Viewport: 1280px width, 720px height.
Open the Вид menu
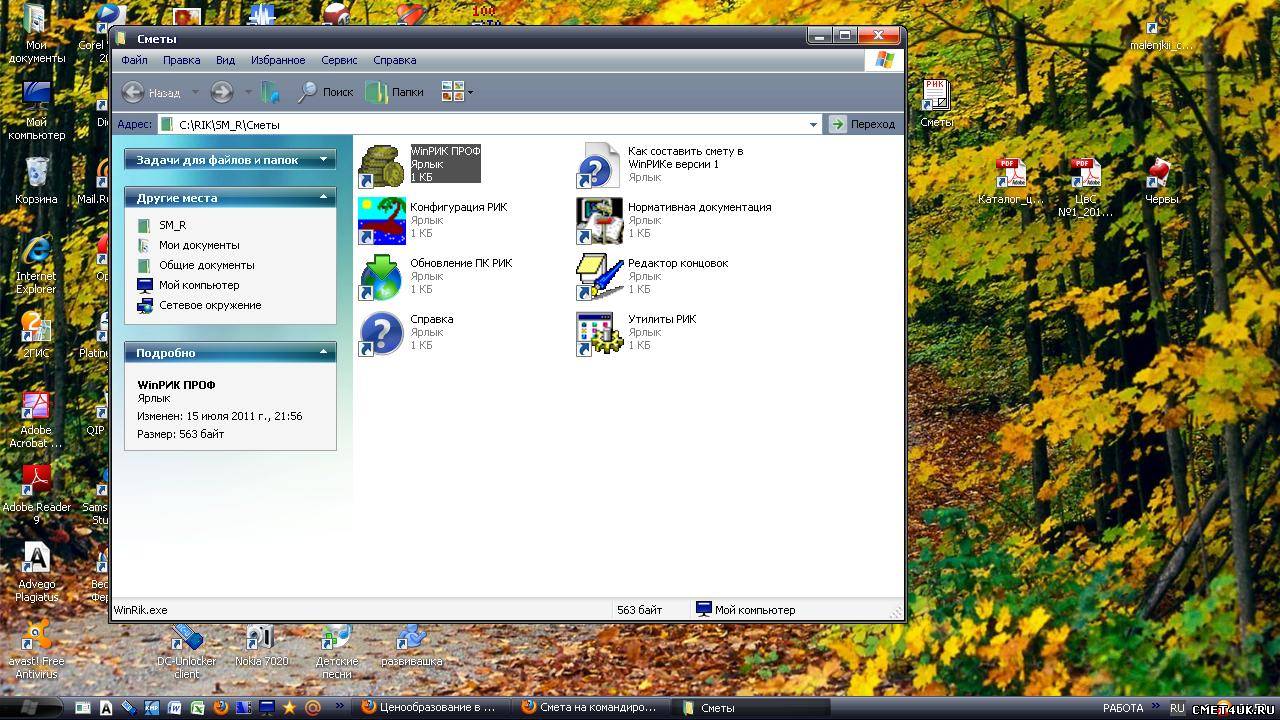[226, 60]
